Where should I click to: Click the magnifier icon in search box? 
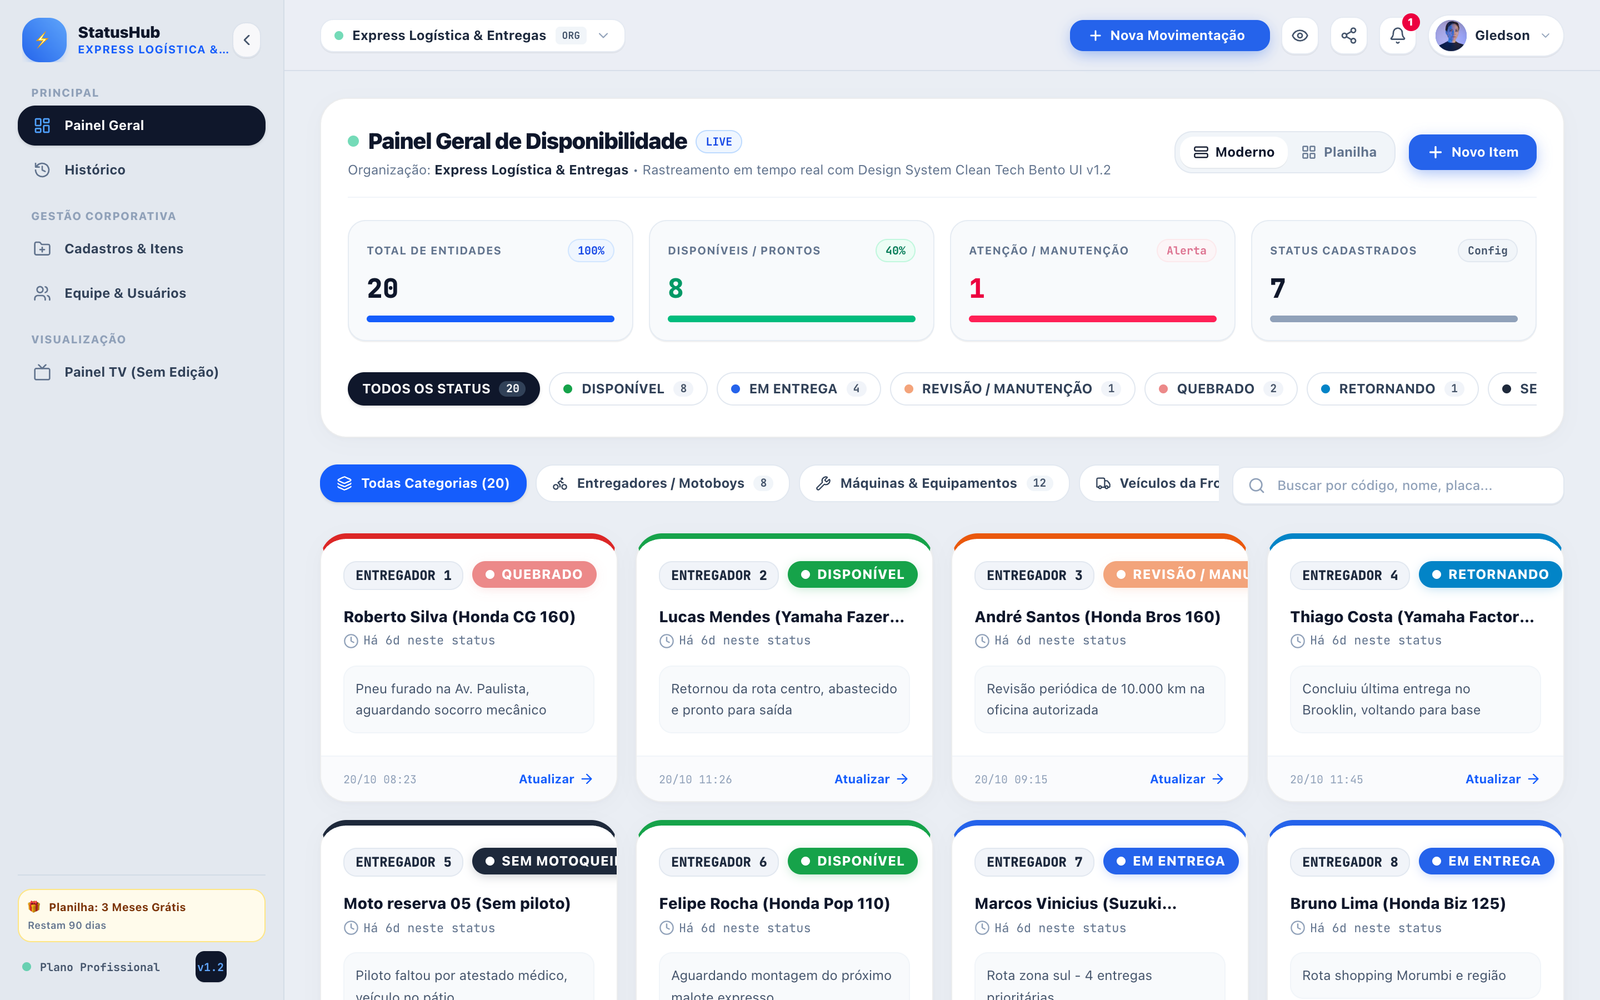point(1257,485)
